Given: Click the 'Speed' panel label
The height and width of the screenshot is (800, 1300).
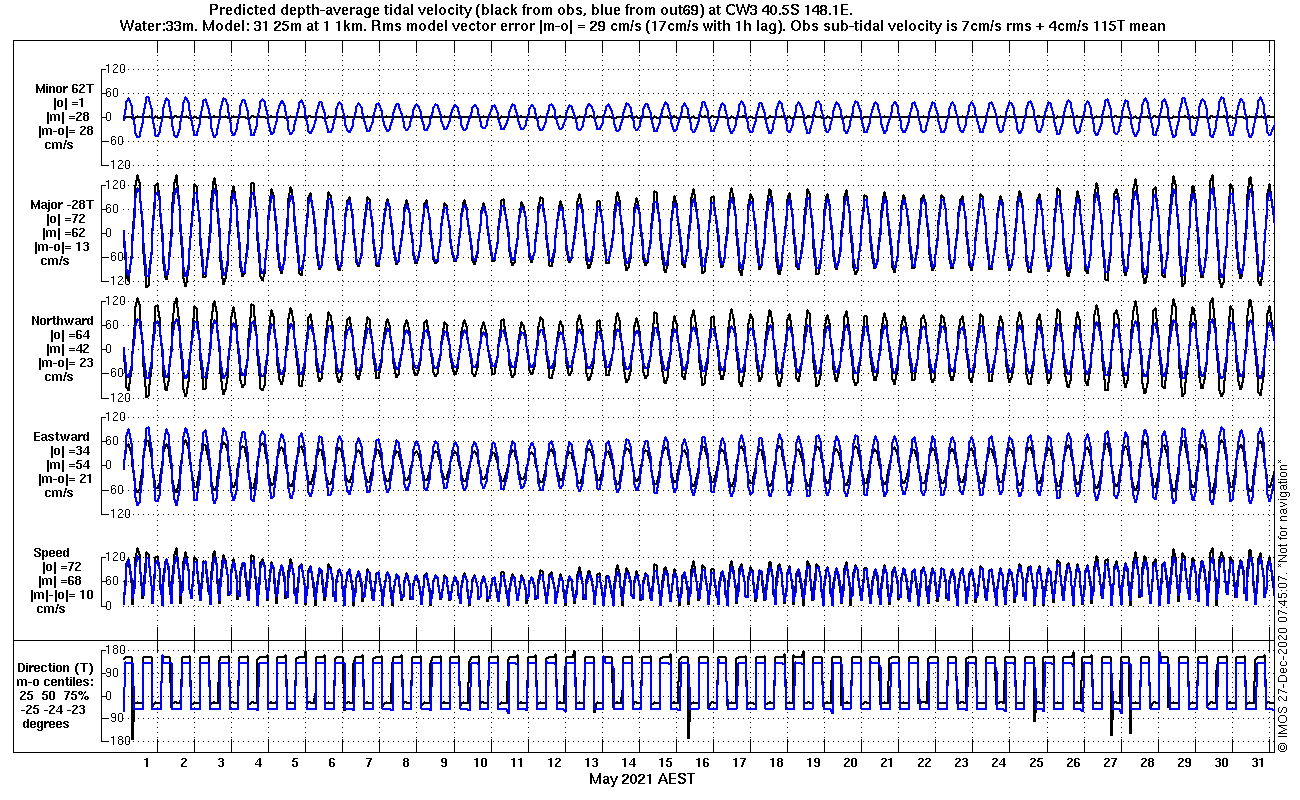Looking at the screenshot, I should (52, 553).
